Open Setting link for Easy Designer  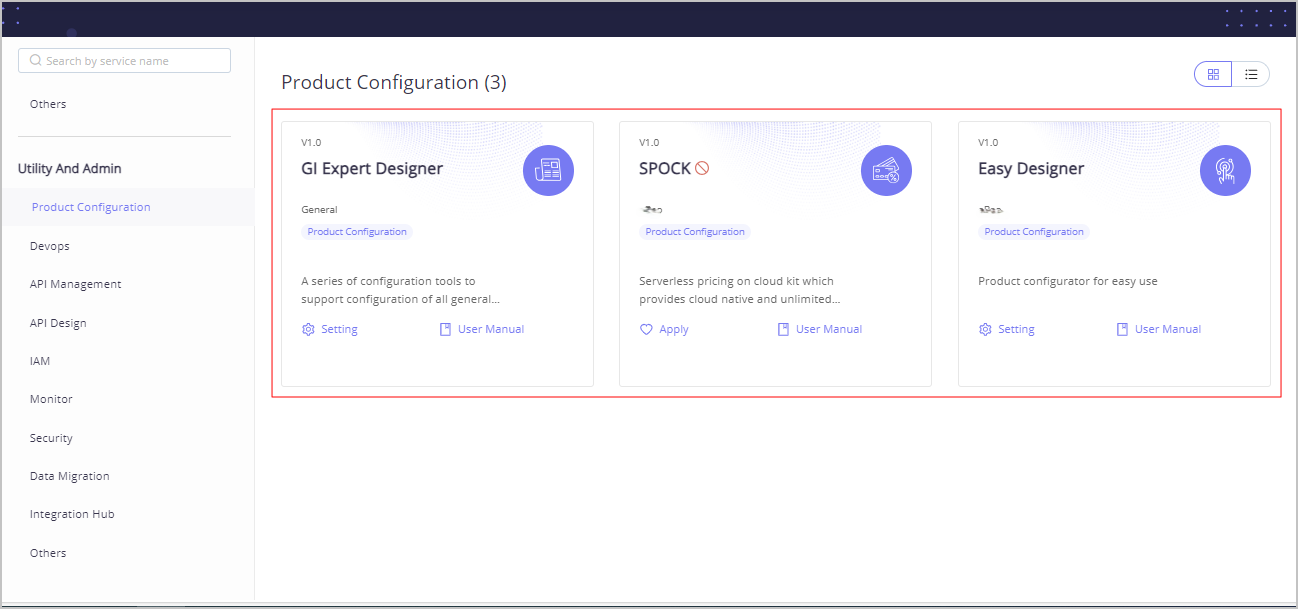(x=1016, y=329)
